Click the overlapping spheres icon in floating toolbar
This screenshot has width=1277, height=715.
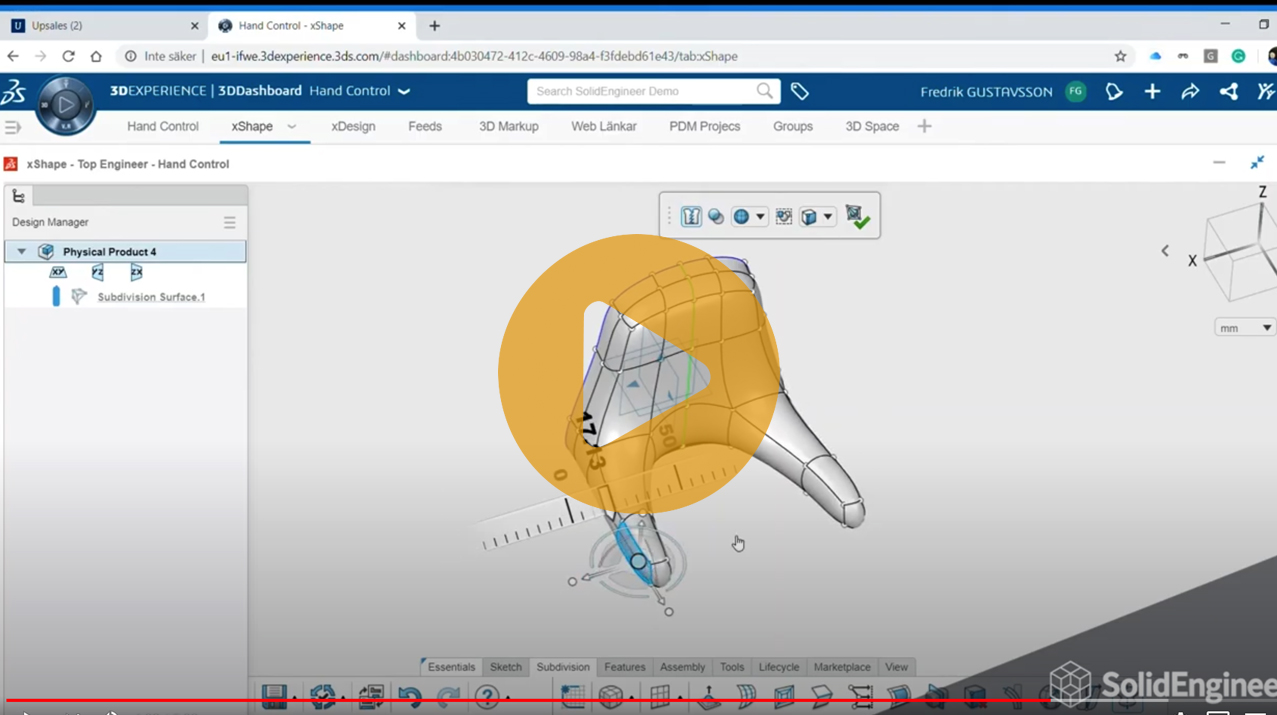pos(716,217)
